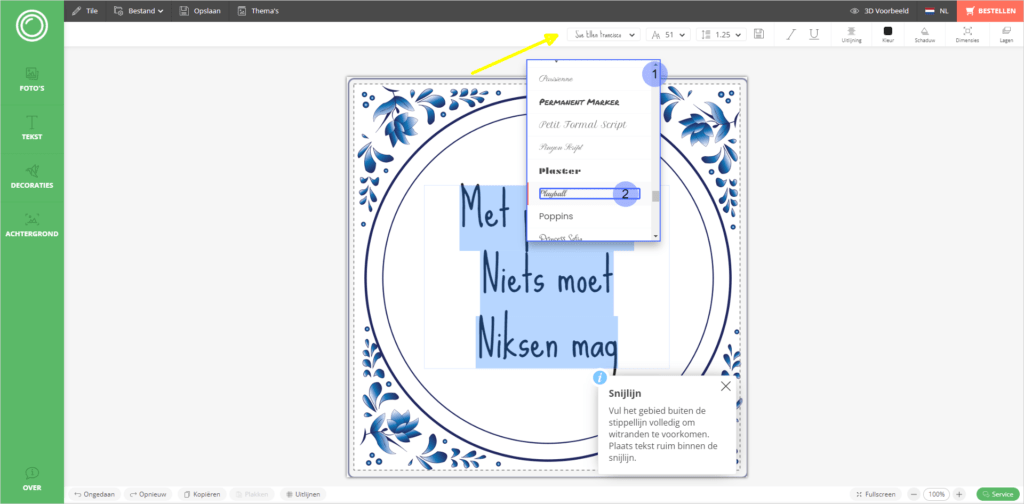Open the Lagen layers panel
The width and height of the screenshot is (1024, 504).
(x=1005, y=34)
